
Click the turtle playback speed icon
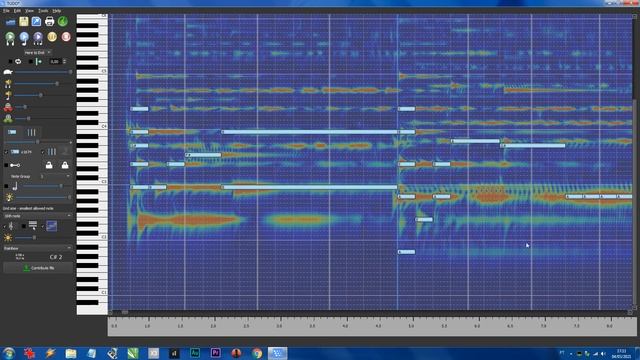pos(8,72)
